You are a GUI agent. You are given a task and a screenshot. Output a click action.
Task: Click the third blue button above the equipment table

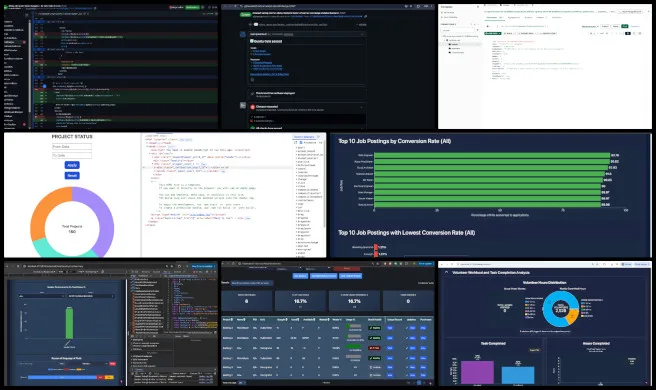coord(351,276)
